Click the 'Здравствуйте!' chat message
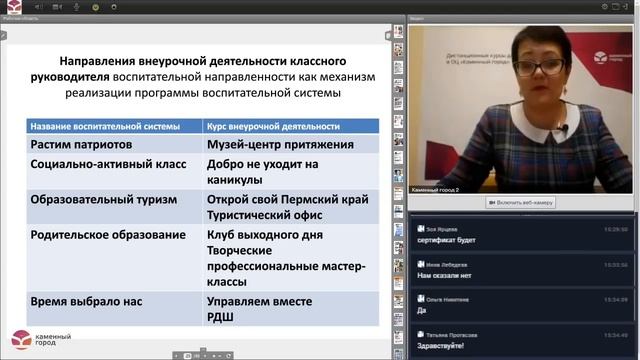Viewport: 640px width, 360px height. [x=440, y=346]
